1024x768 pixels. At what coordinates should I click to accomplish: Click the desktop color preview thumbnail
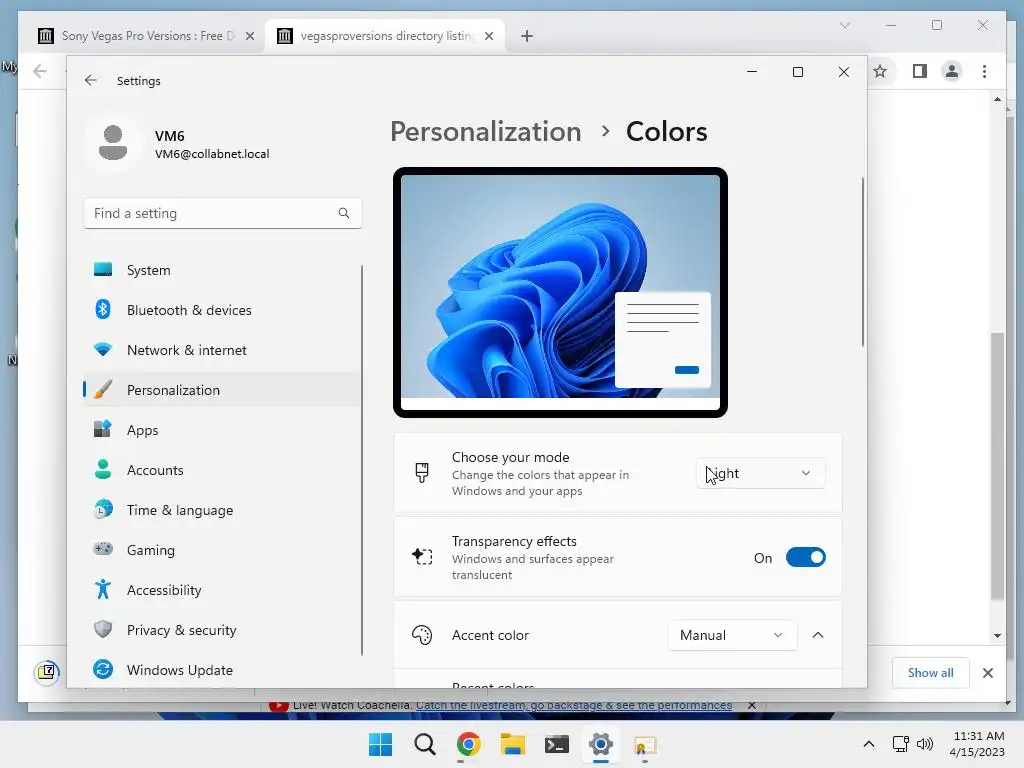(560, 292)
